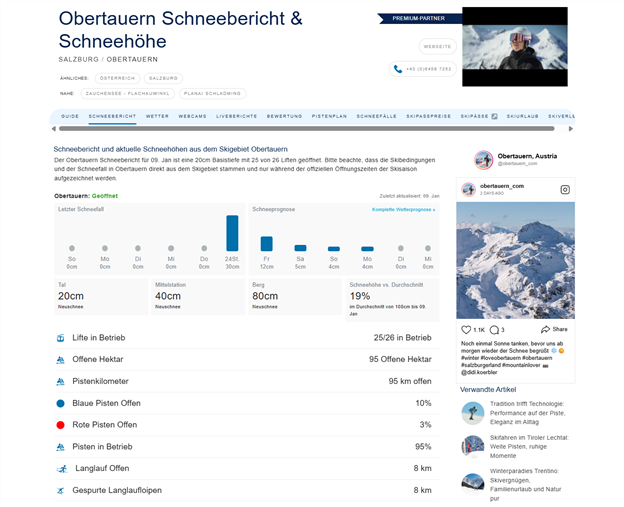Click the Webseite button
This screenshot has width=624, height=507.
tap(437, 47)
